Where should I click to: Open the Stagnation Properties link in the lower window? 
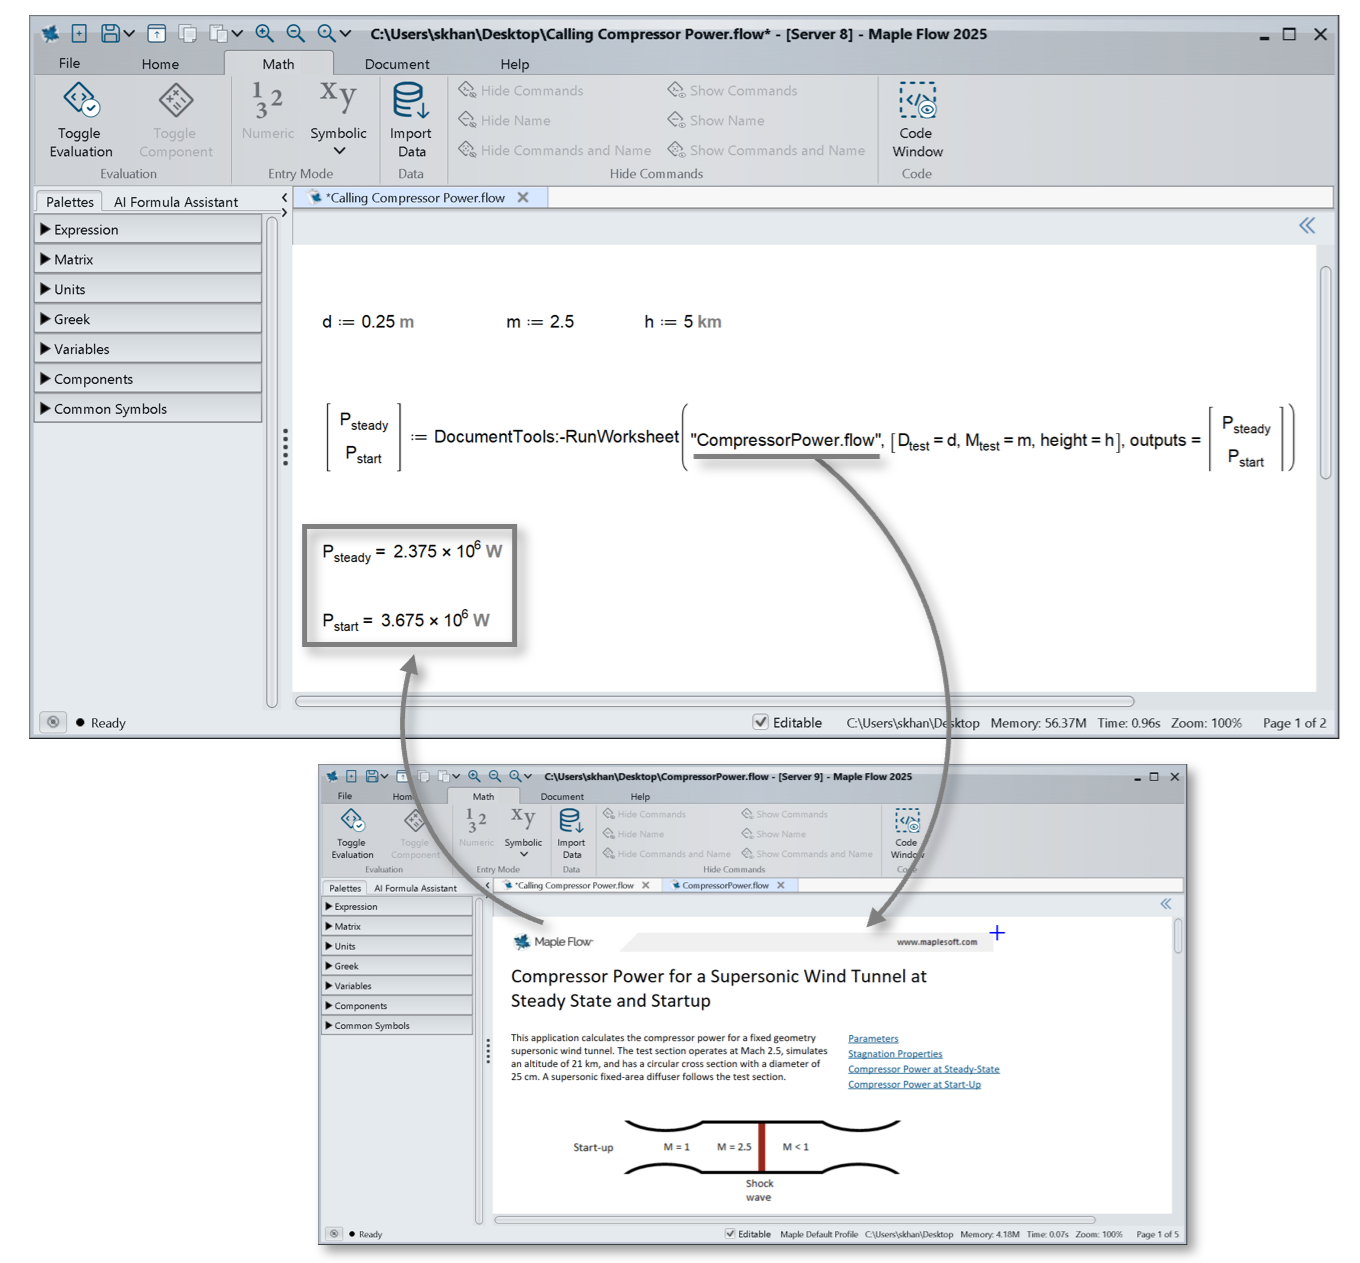pos(895,1054)
